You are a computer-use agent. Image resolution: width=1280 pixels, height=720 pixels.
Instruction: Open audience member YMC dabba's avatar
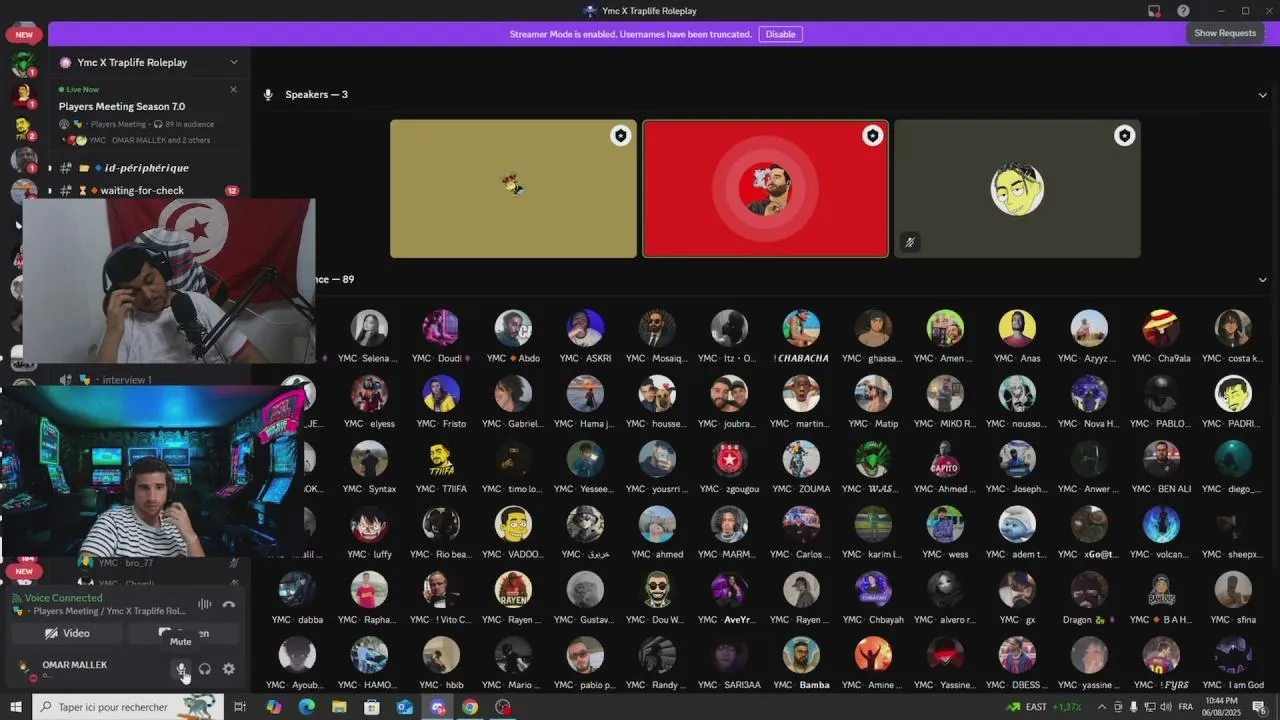(297, 590)
